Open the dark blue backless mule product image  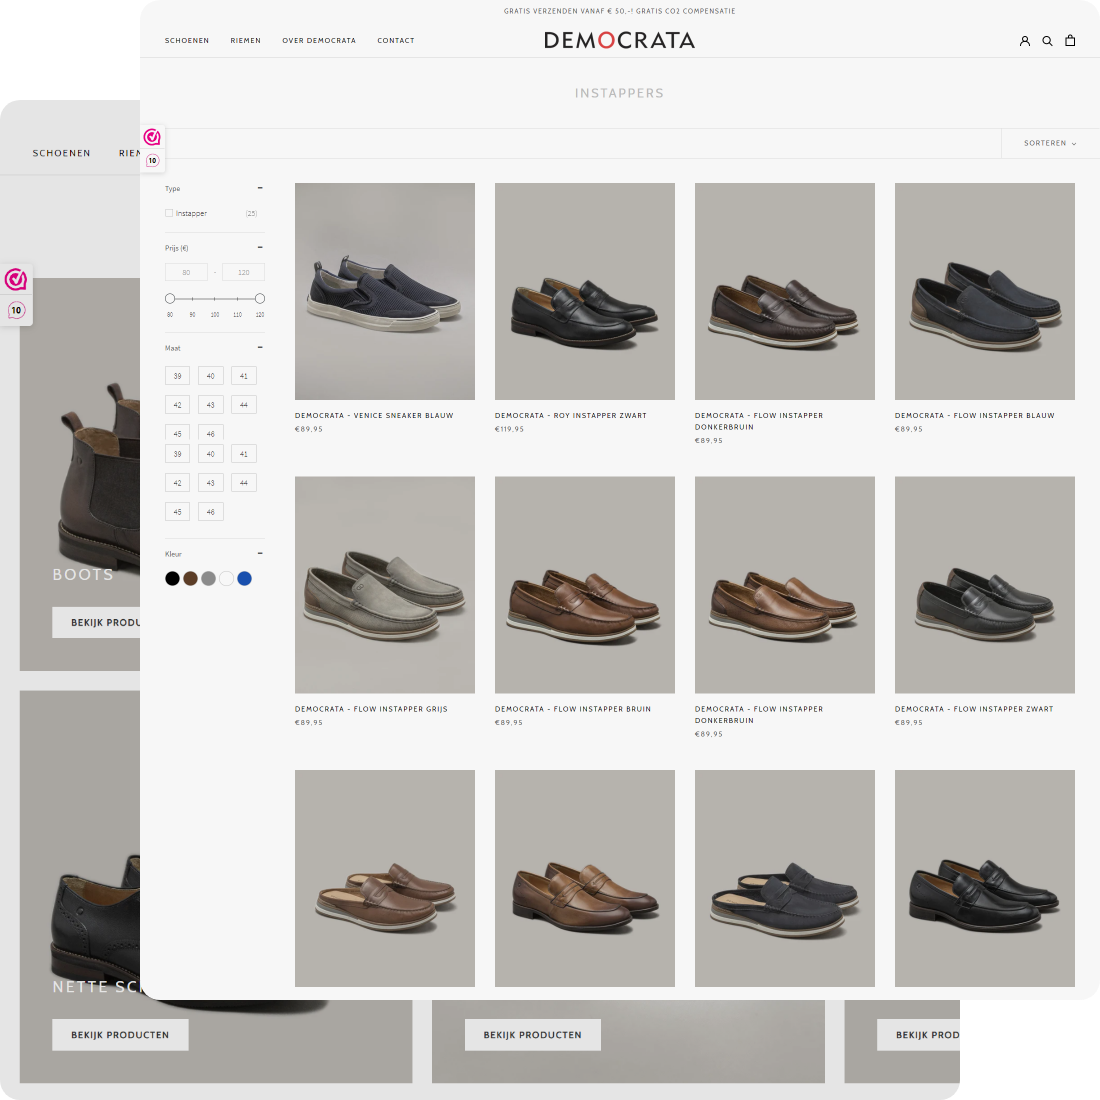[784, 878]
